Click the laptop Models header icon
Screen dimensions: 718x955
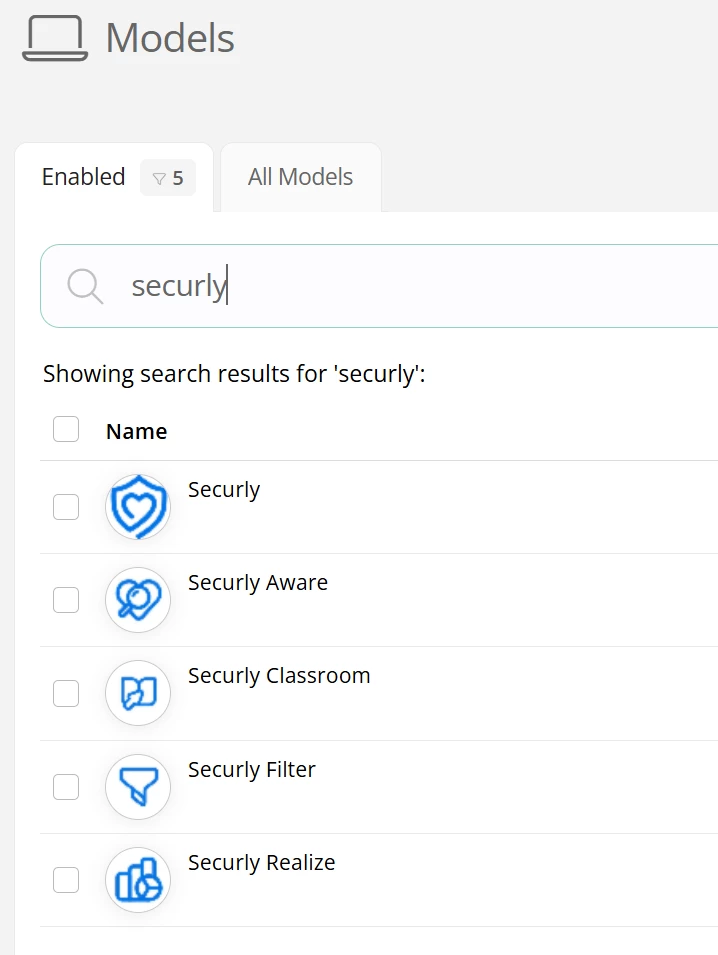[55, 39]
